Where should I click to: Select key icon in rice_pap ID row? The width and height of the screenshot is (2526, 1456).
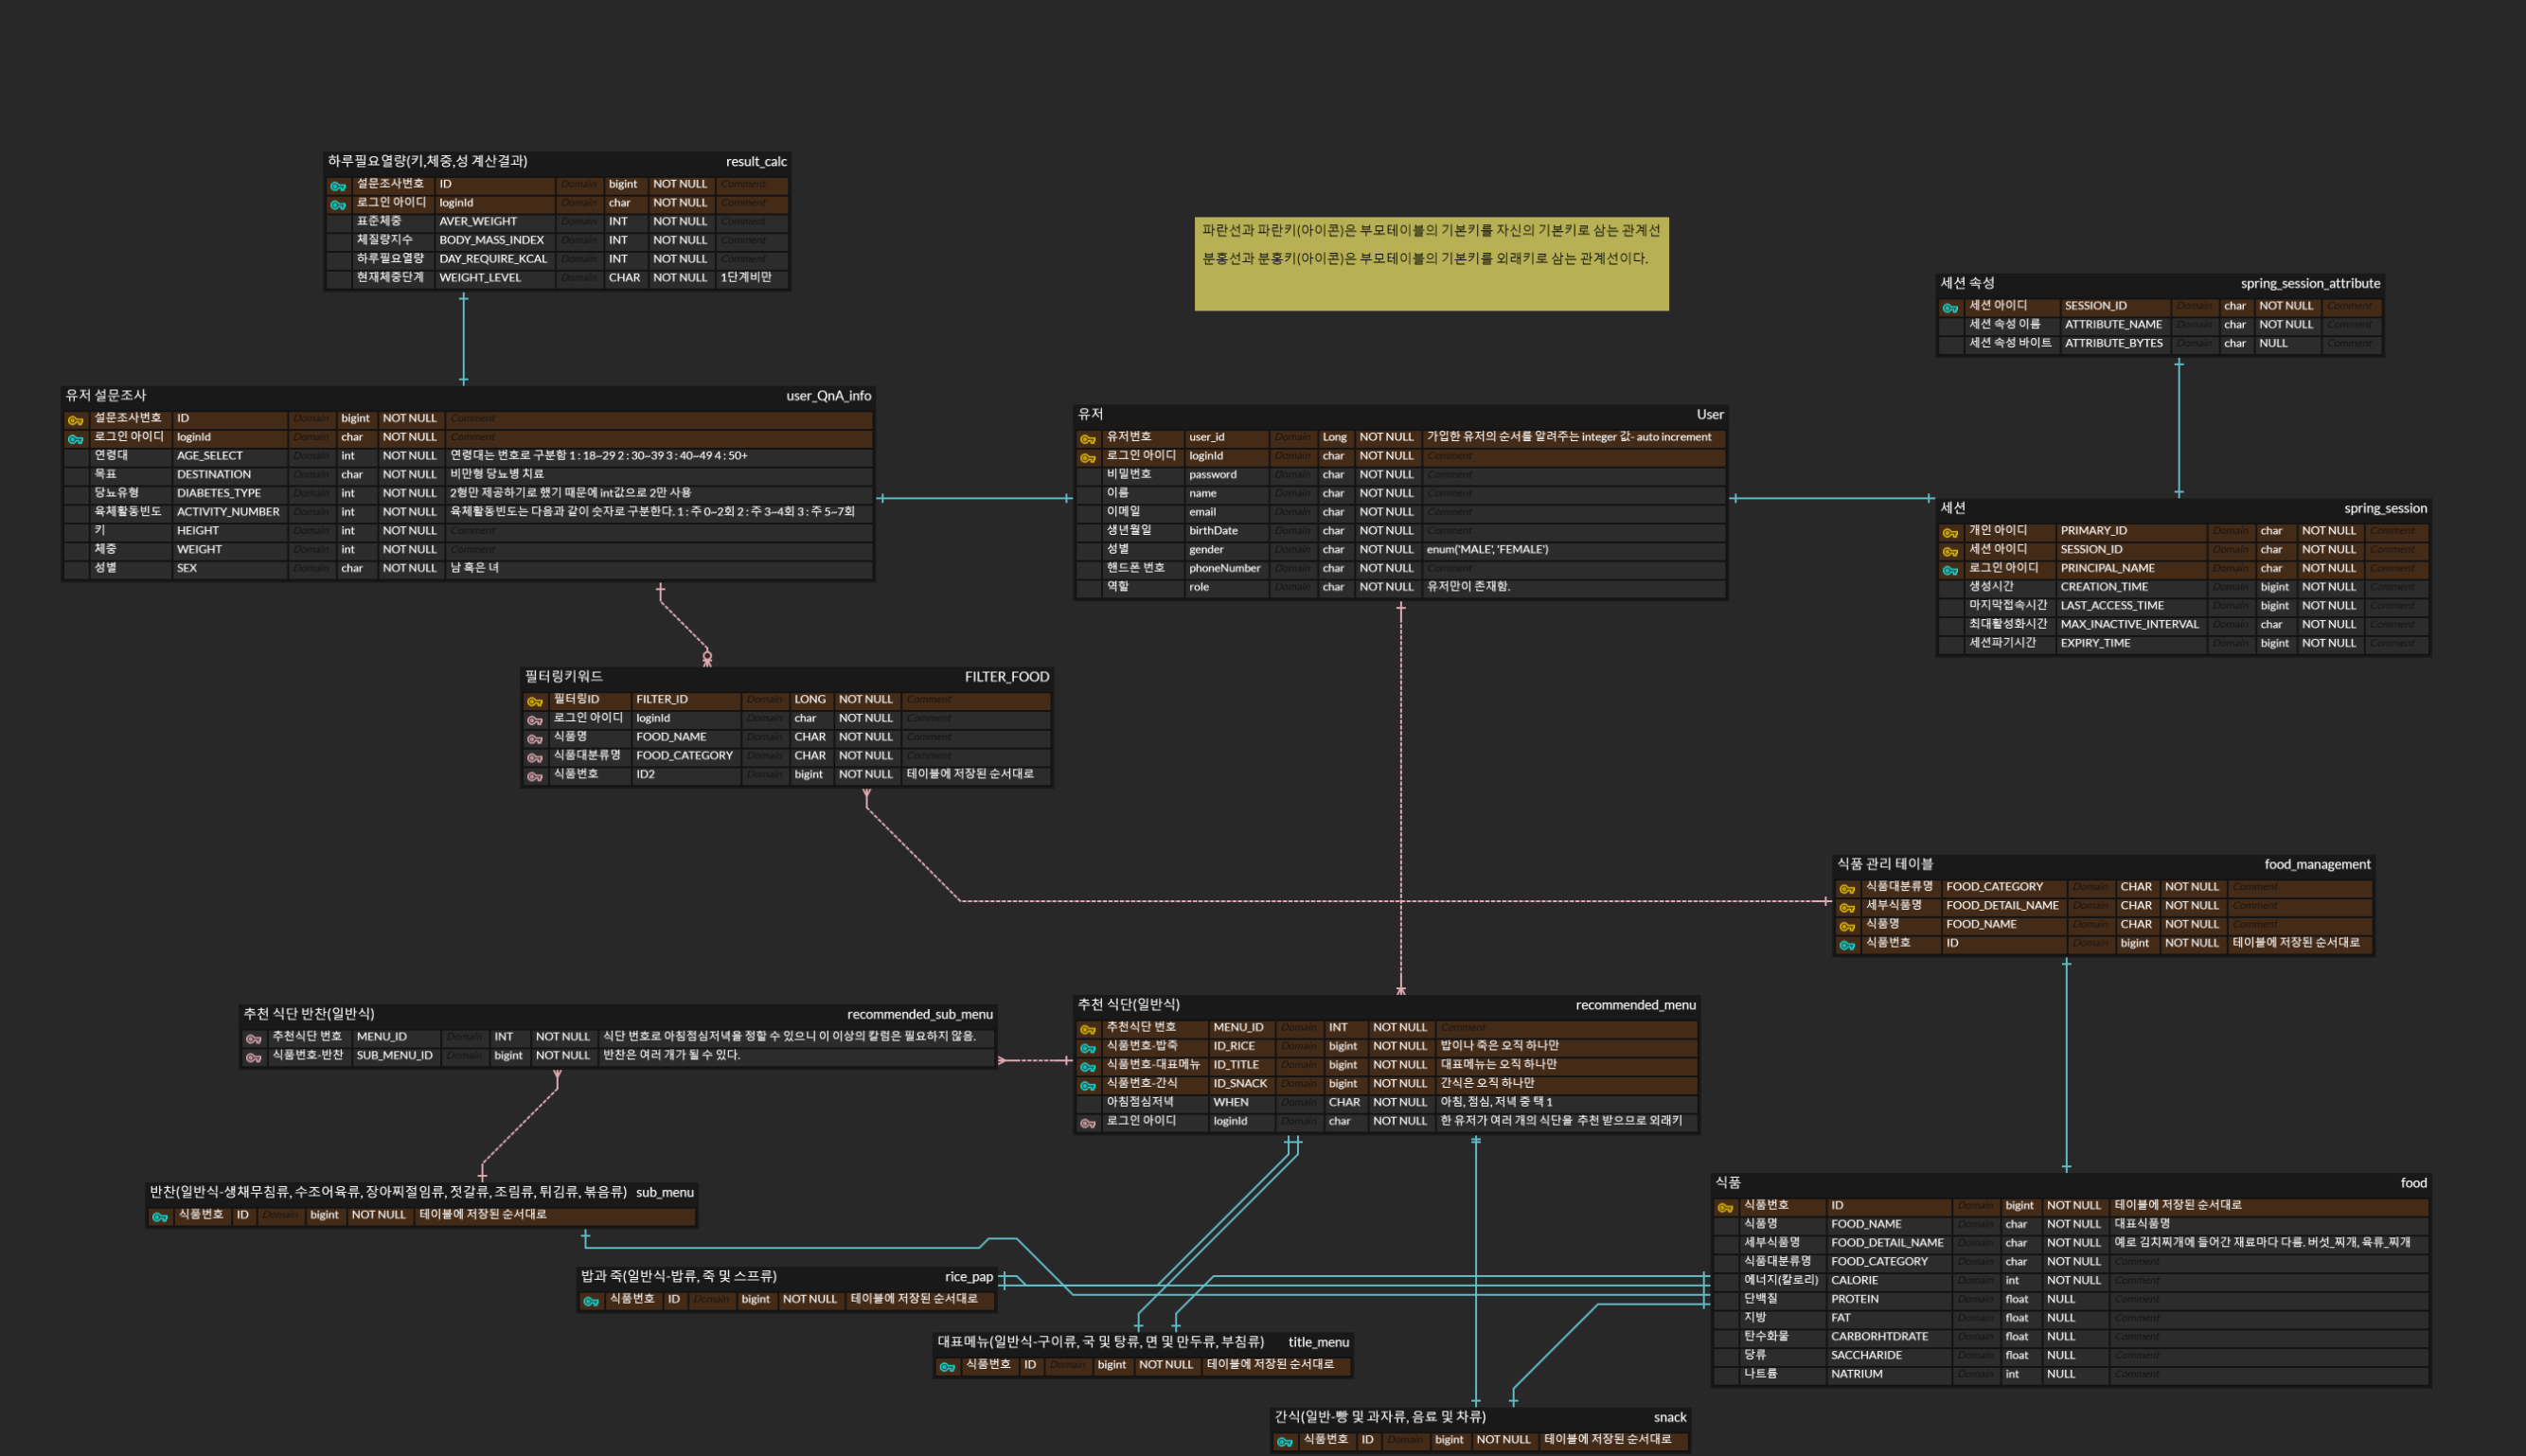591,1302
